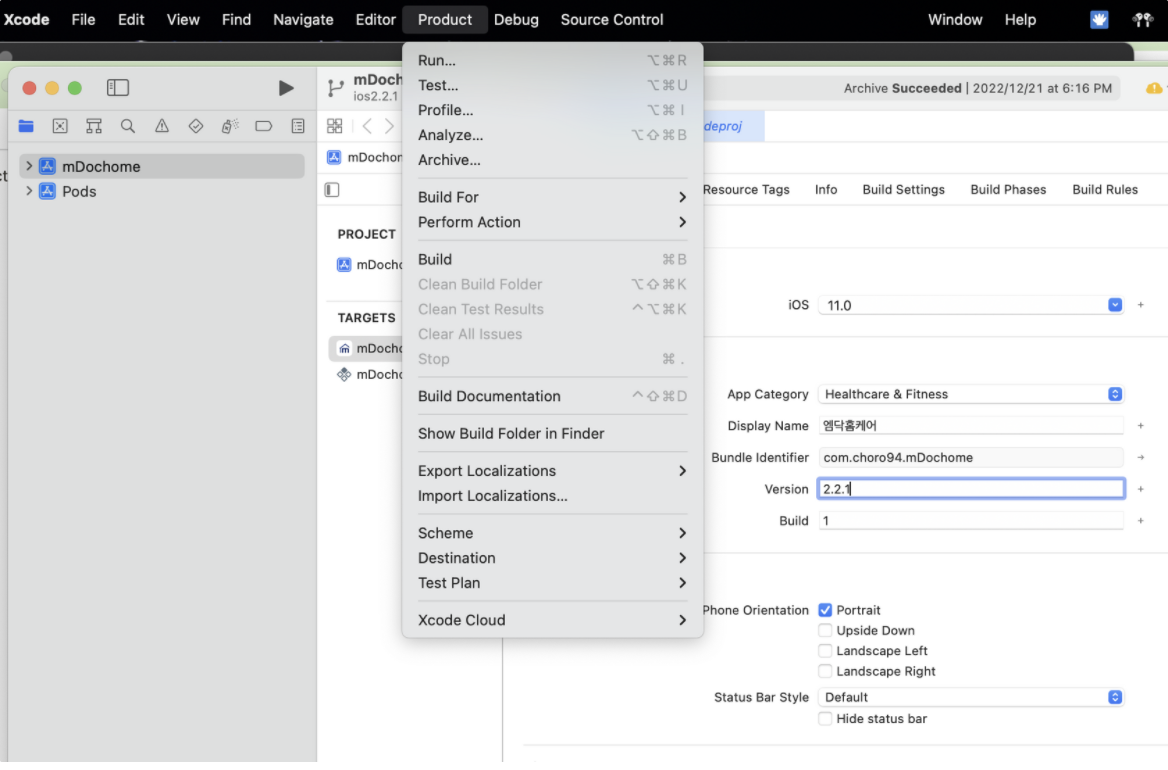The image size is (1168, 770).
Task: Show the Project navigator folder icon
Action: point(26,126)
